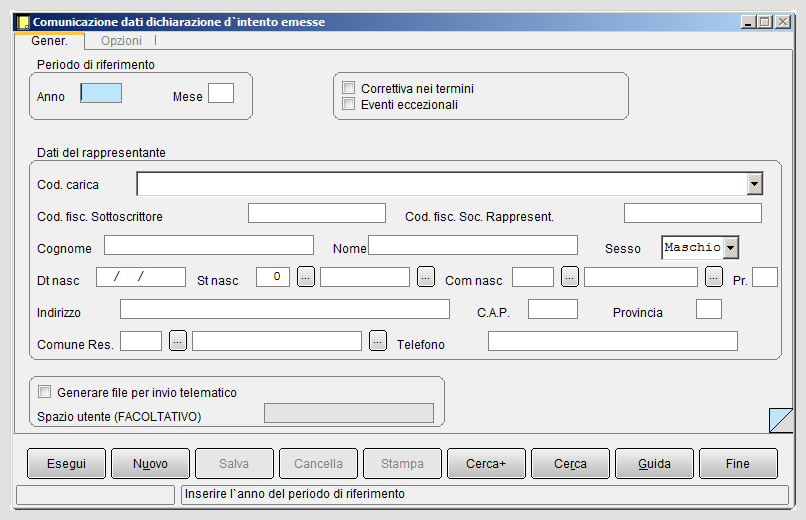The image size is (806, 520).
Task: Click the St nasc description field
Action: 365,277
